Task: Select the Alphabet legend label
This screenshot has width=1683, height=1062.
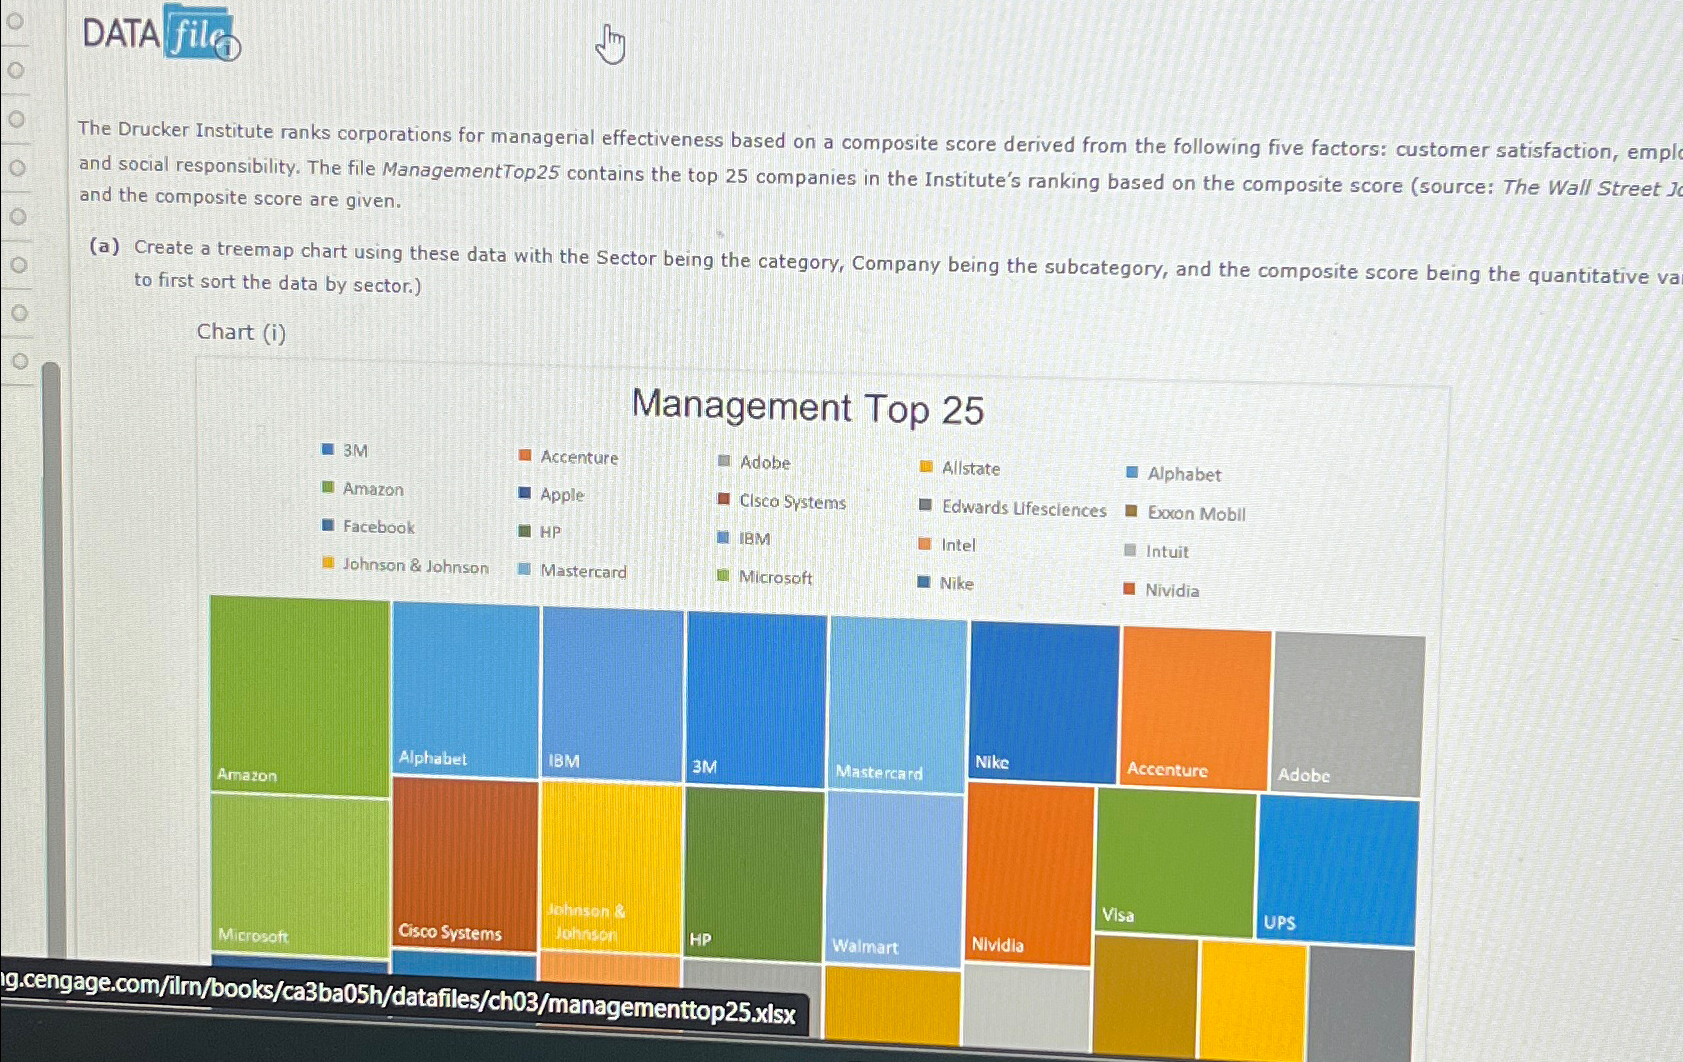Action: pyautogui.click(x=1184, y=474)
